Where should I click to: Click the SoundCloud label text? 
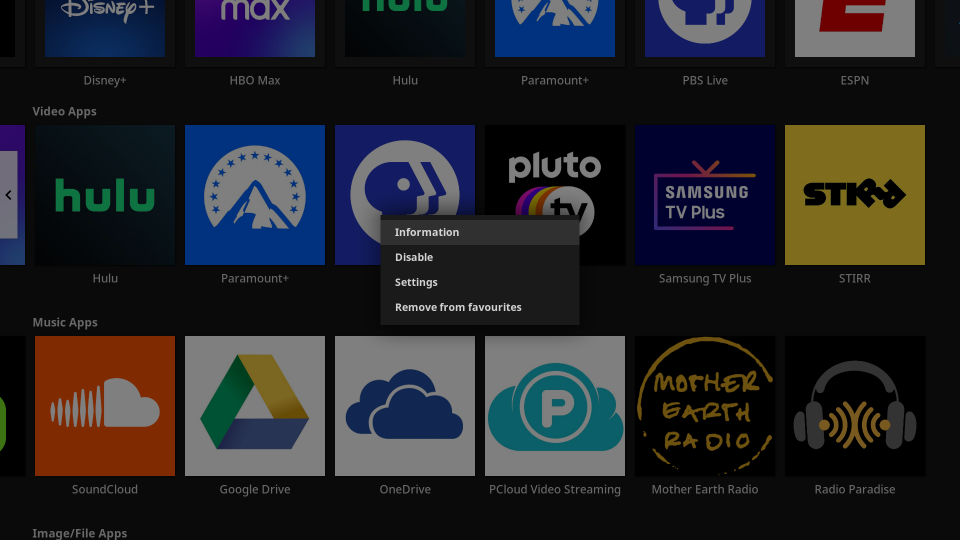pos(105,489)
